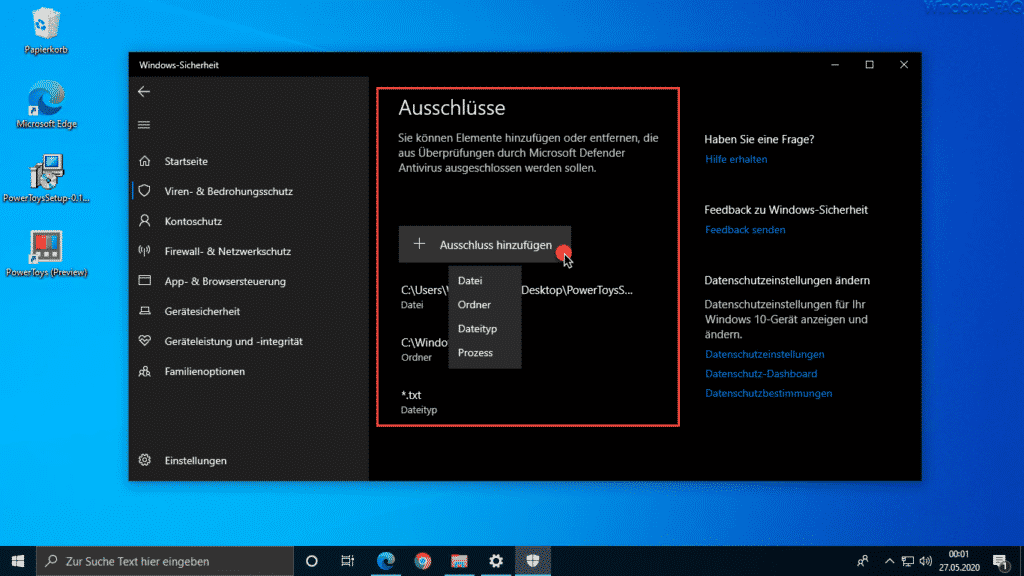Open the Datenschutz-Dashboard link
Screen dimensions: 1024x576
761,374
